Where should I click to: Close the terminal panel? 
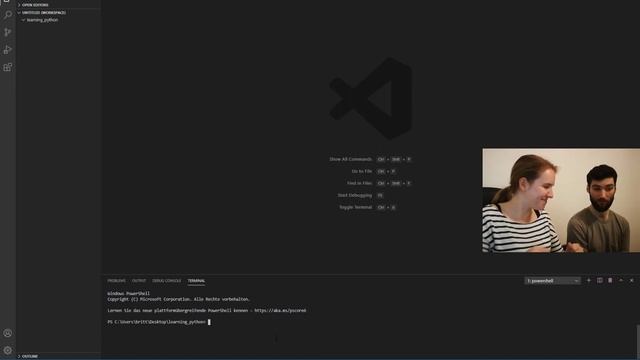pyautogui.click(x=631, y=280)
